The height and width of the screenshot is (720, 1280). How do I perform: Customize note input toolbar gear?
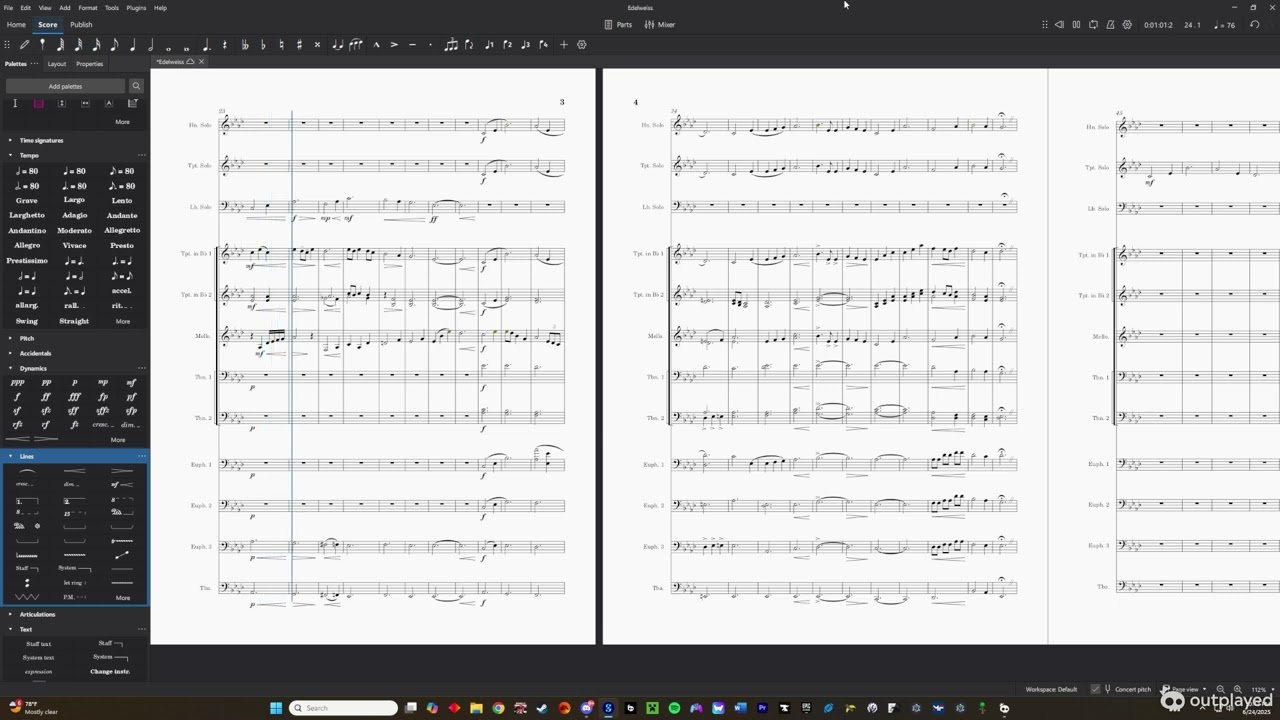tap(581, 45)
